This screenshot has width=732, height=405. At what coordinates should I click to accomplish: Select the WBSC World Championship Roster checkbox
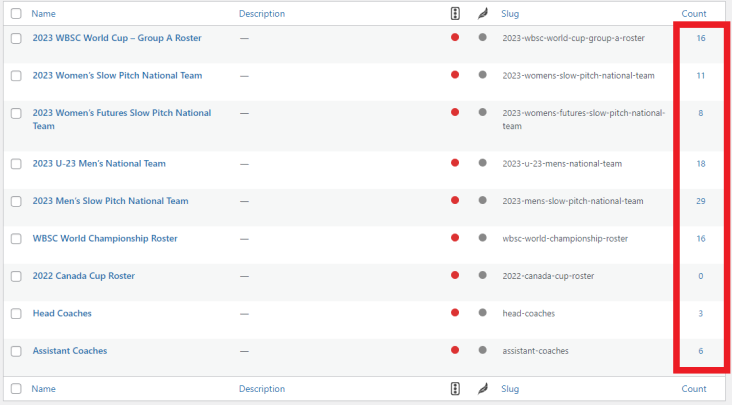point(16,239)
